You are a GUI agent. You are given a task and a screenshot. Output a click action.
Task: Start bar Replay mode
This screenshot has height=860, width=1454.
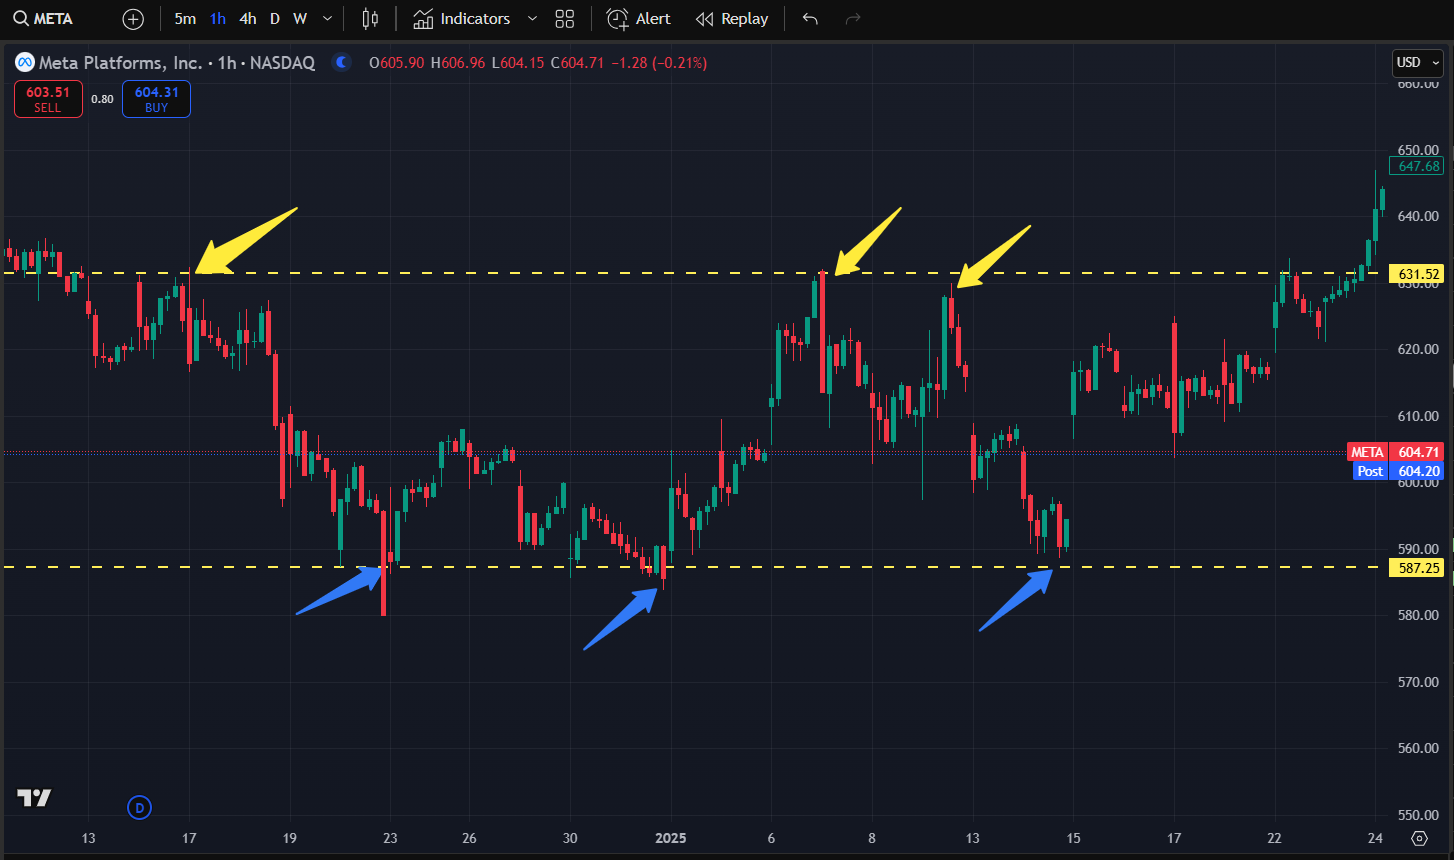click(732, 19)
